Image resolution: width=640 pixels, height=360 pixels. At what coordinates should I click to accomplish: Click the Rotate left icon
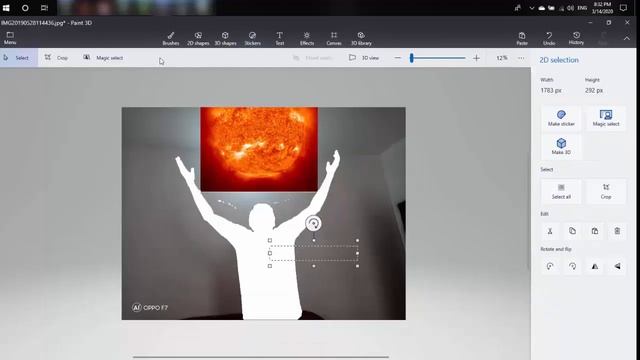(x=550, y=266)
